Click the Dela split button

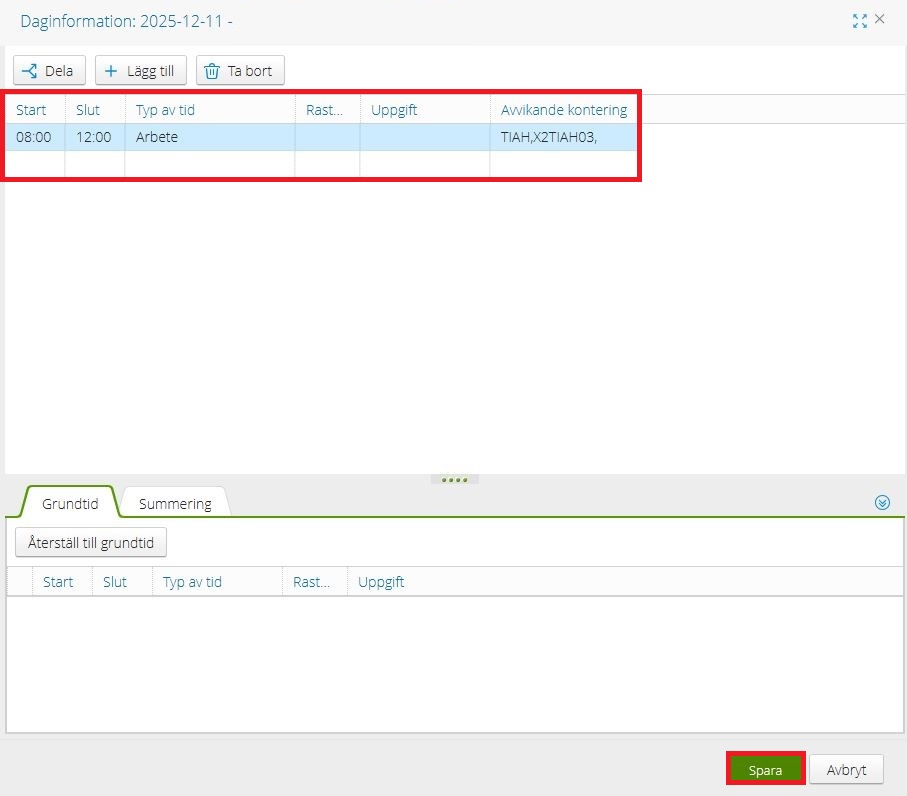click(49, 71)
